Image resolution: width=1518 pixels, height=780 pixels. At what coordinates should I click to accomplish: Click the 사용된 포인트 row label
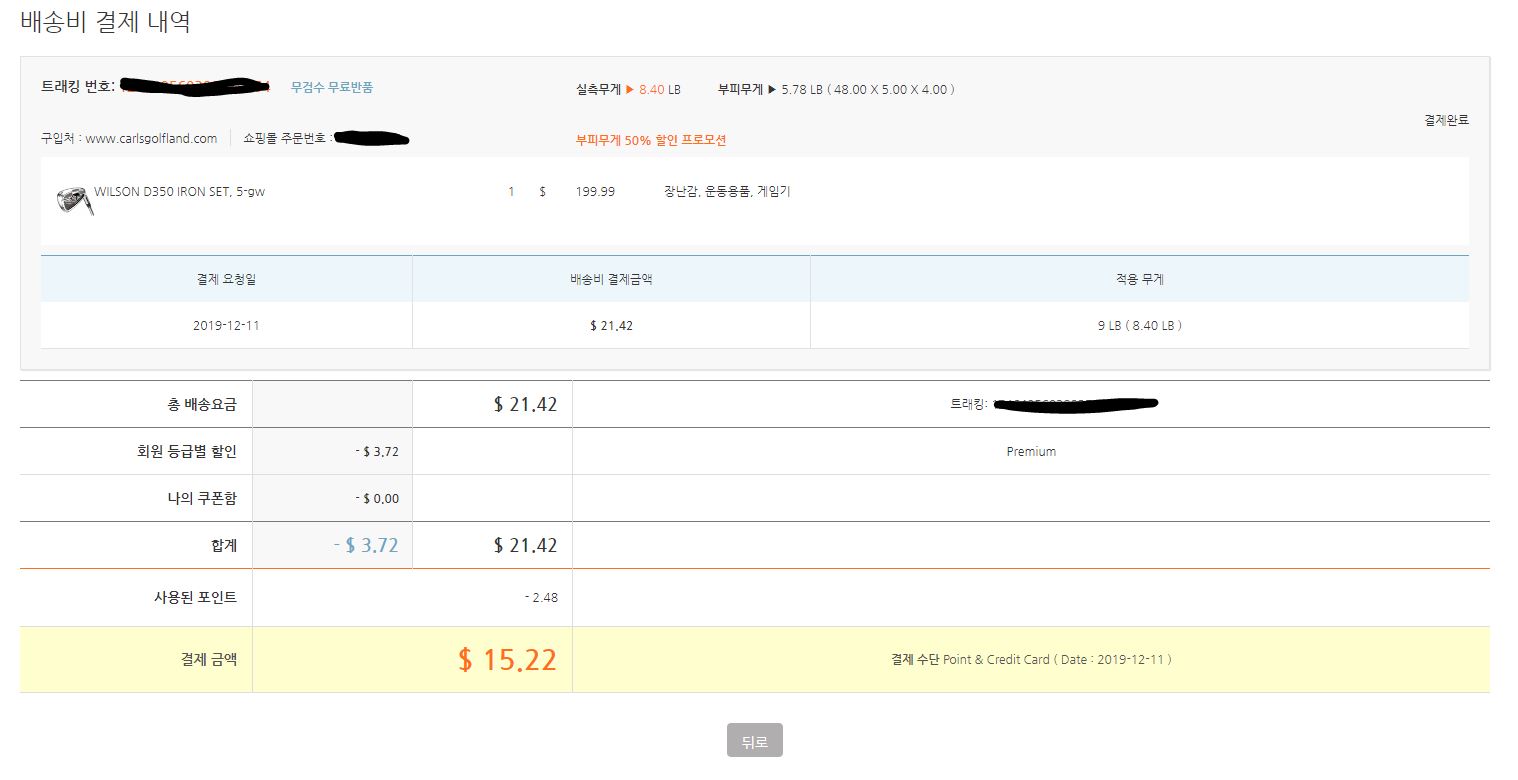coord(189,597)
